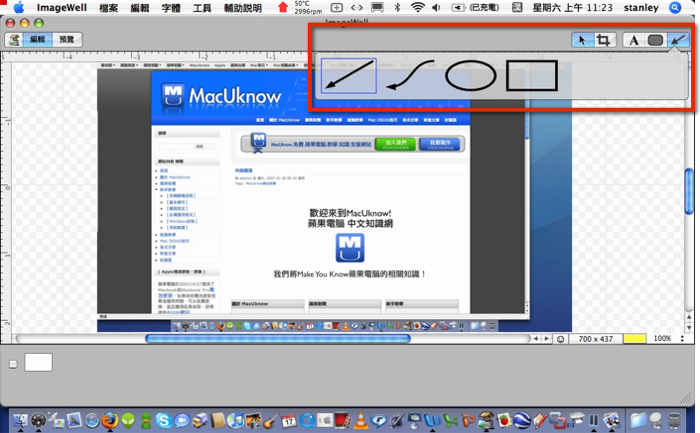
Task: Switch to 預覽 preview mode
Action: pos(67,40)
